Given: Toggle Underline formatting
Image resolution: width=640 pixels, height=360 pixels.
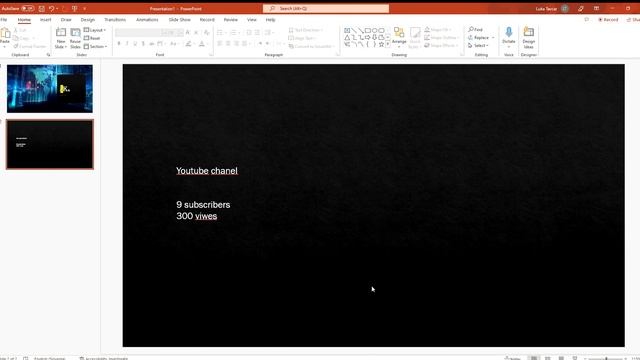Looking at the screenshot, I should (135, 44).
